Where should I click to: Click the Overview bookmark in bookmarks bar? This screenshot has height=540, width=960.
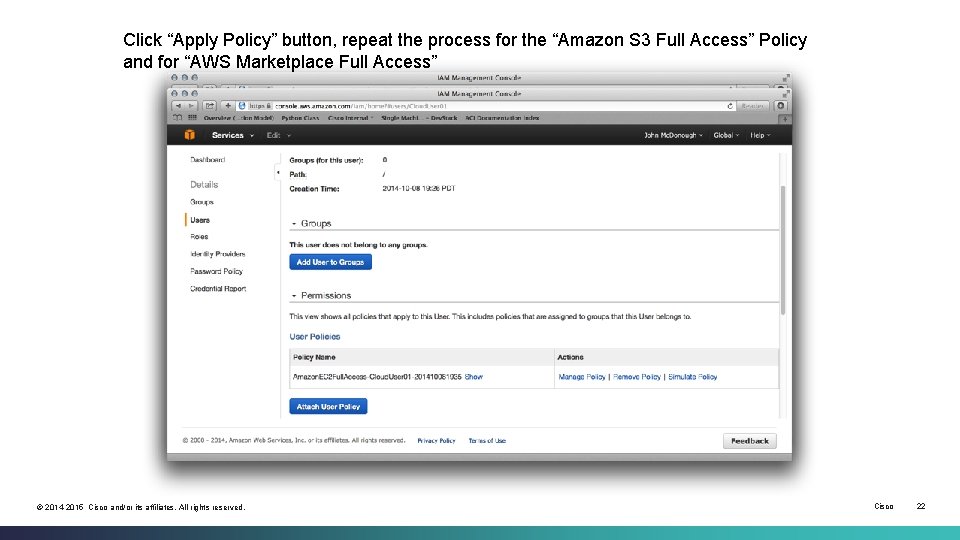[x=238, y=118]
